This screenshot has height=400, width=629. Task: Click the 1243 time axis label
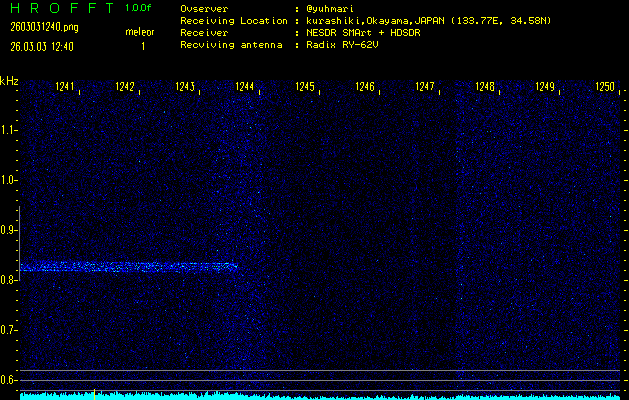185,87
